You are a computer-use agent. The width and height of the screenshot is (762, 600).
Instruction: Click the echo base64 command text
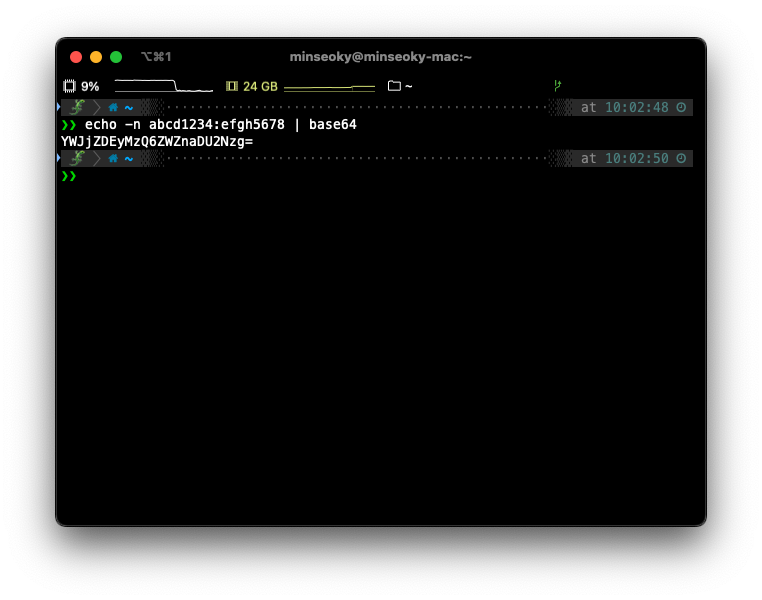tap(220, 125)
